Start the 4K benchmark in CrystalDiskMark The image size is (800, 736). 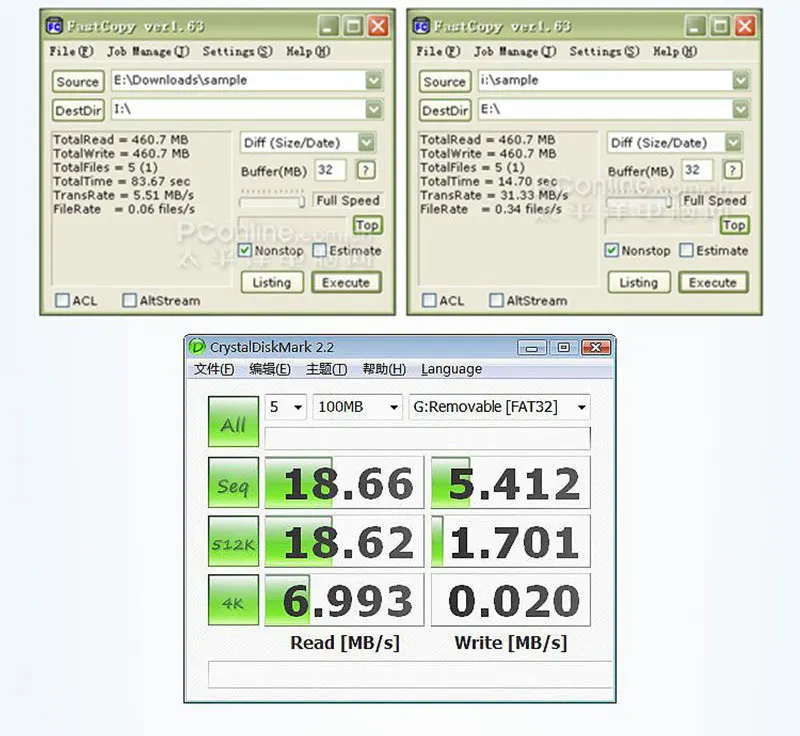(234, 600)
